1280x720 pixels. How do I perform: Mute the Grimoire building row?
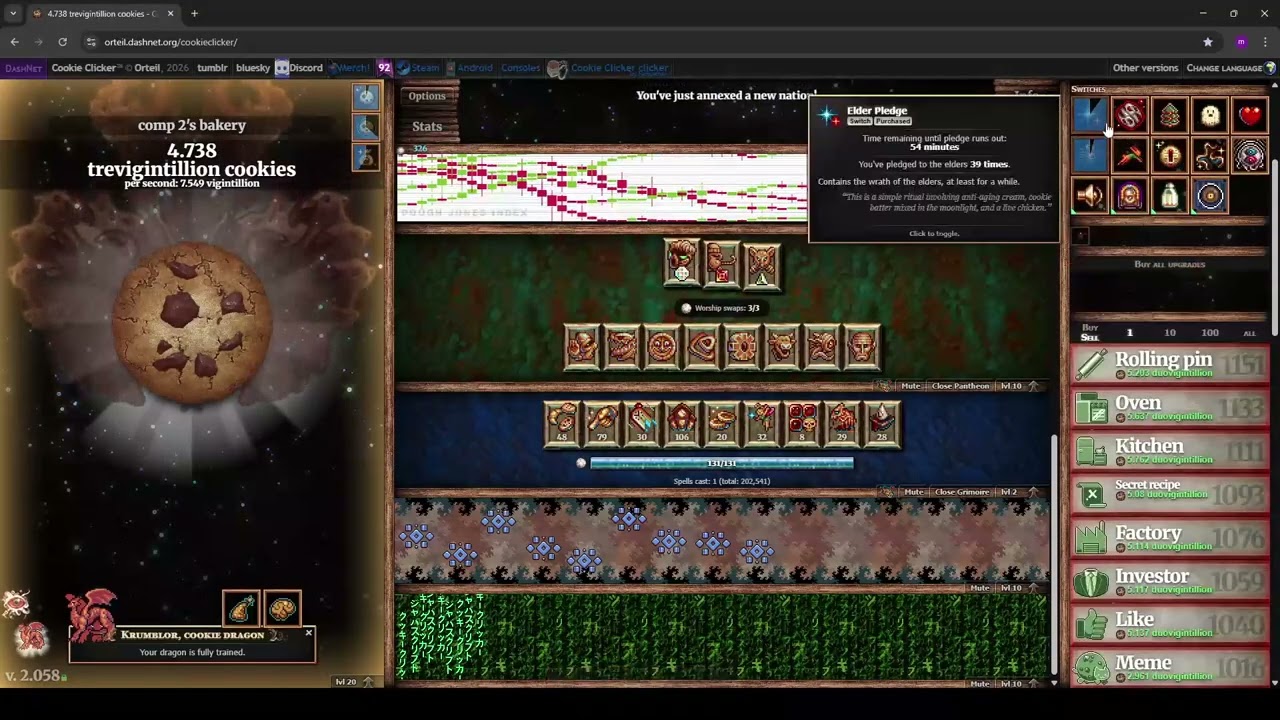tap(913, 492)
